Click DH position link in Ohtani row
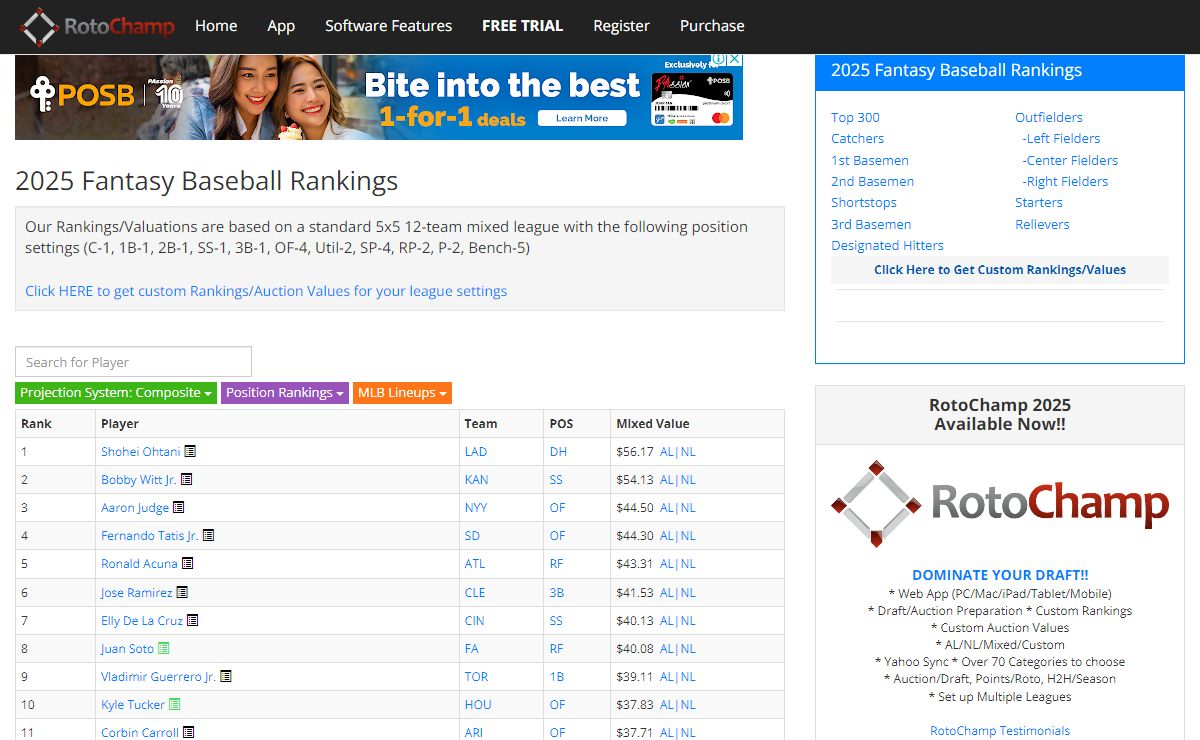 tap(558, 452)
